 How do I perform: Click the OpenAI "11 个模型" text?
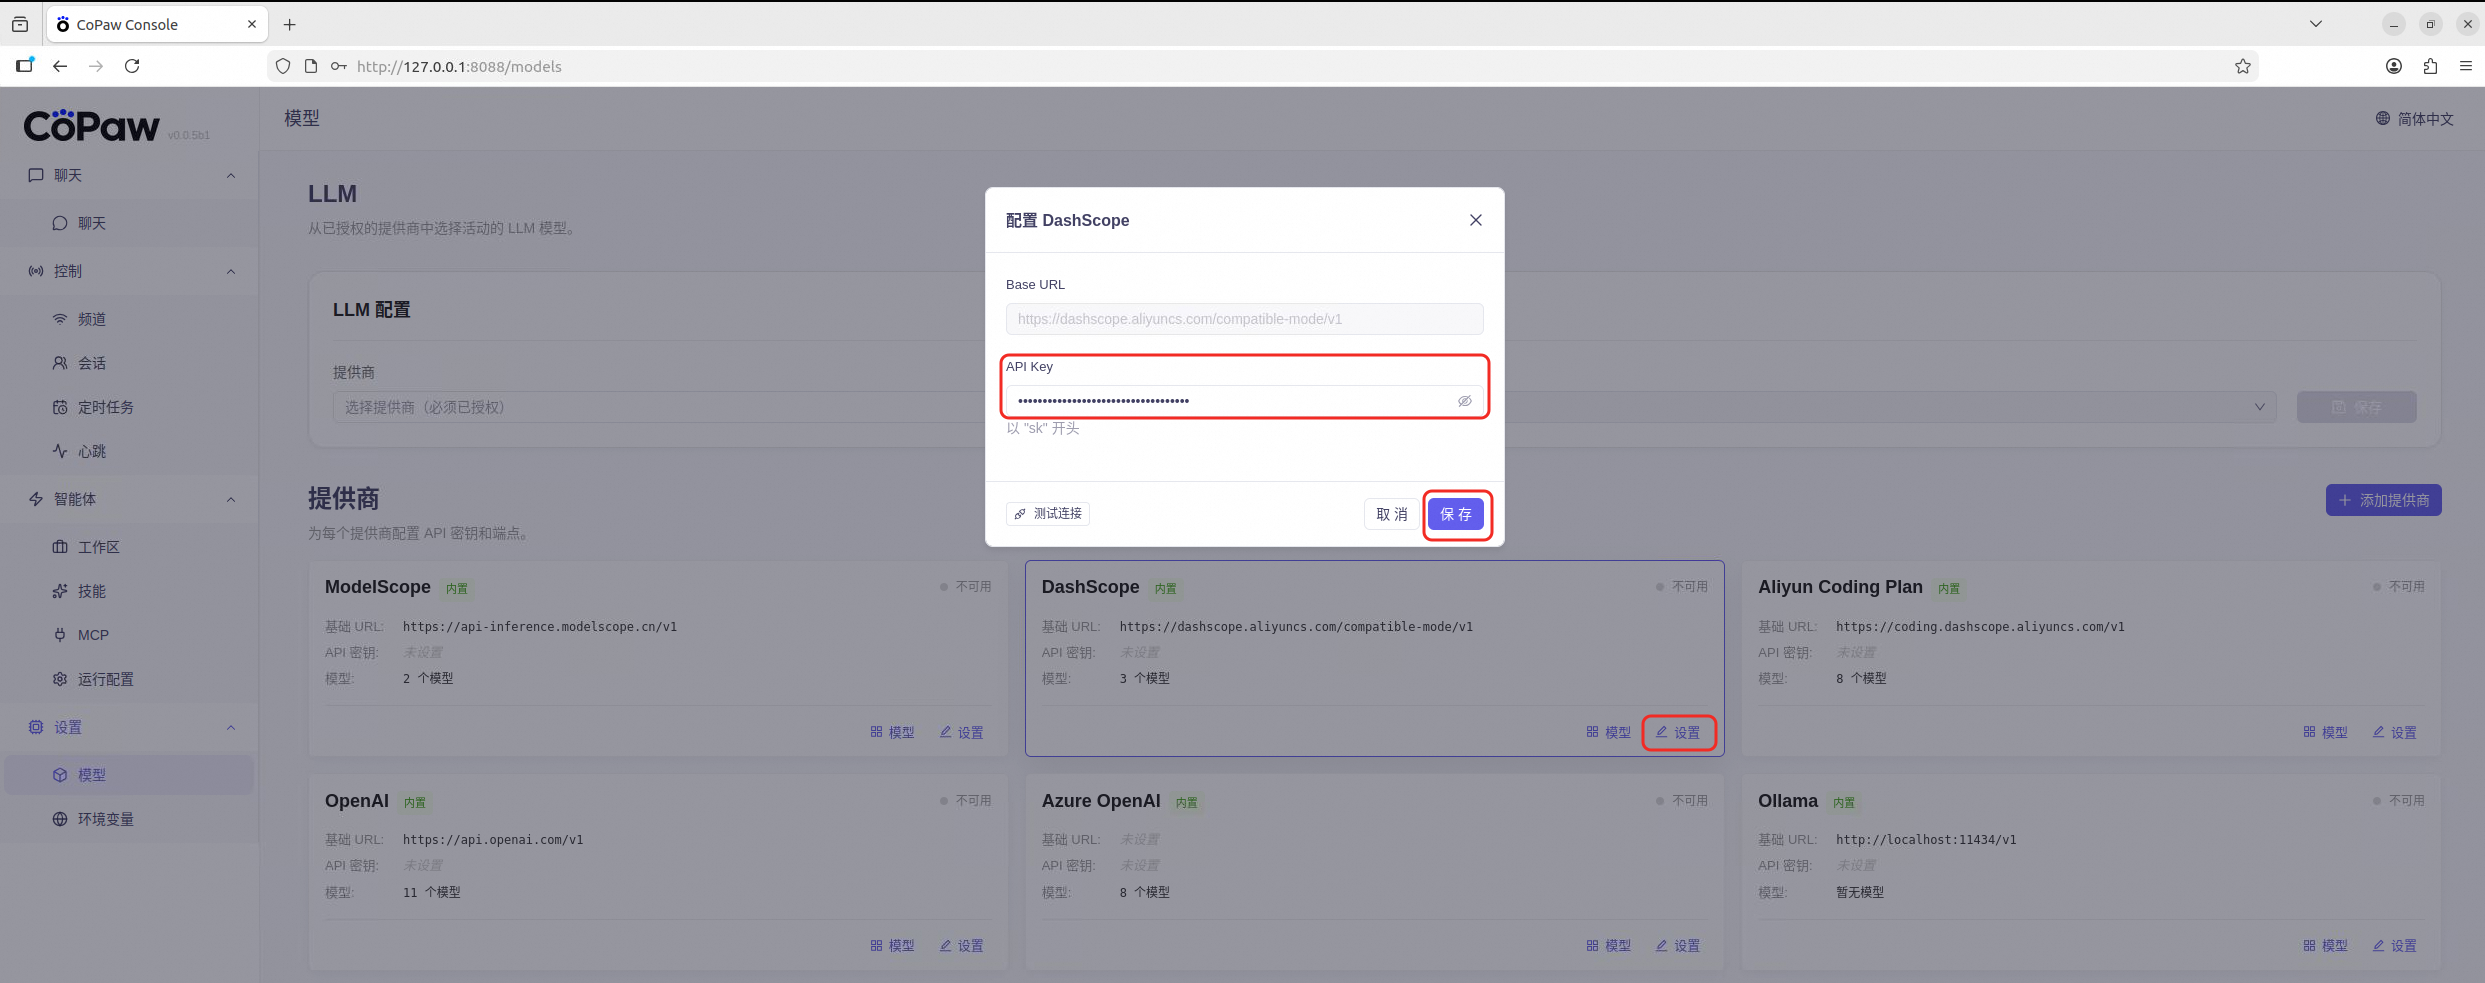point(432,892)
